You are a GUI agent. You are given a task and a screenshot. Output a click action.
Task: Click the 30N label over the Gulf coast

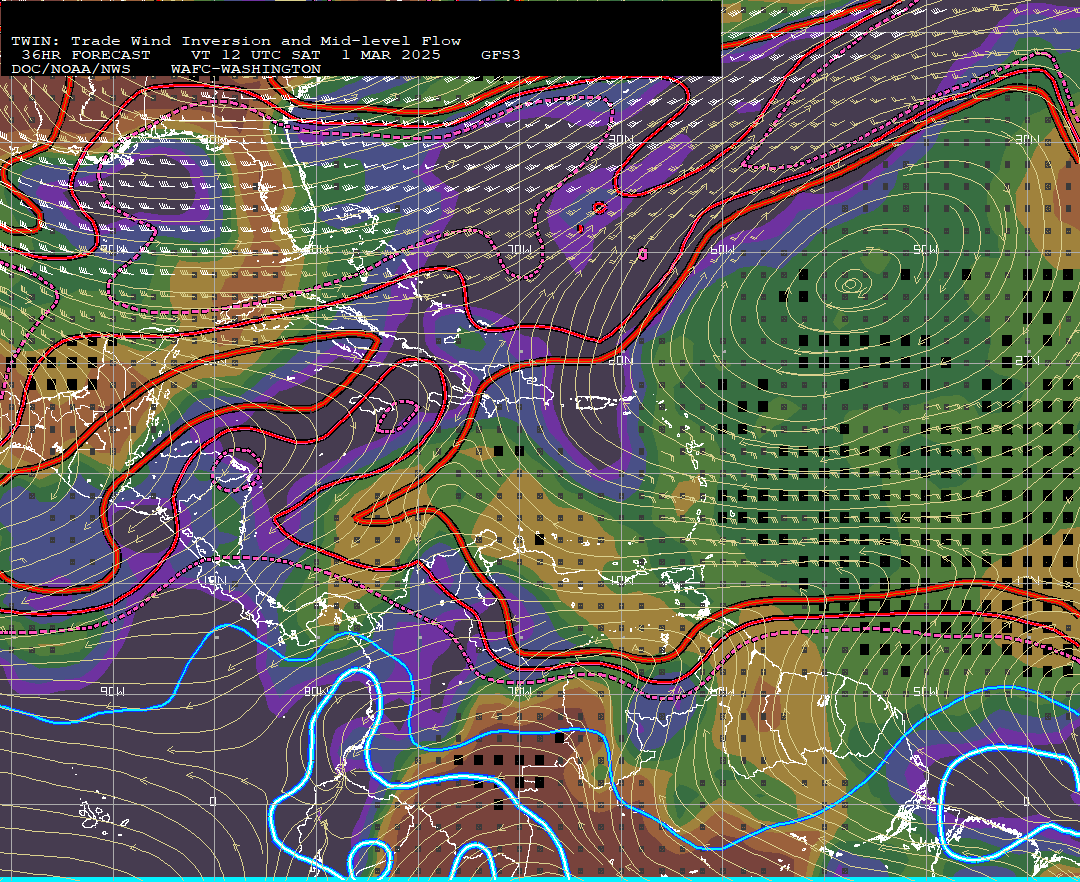[x=214, y=140]
